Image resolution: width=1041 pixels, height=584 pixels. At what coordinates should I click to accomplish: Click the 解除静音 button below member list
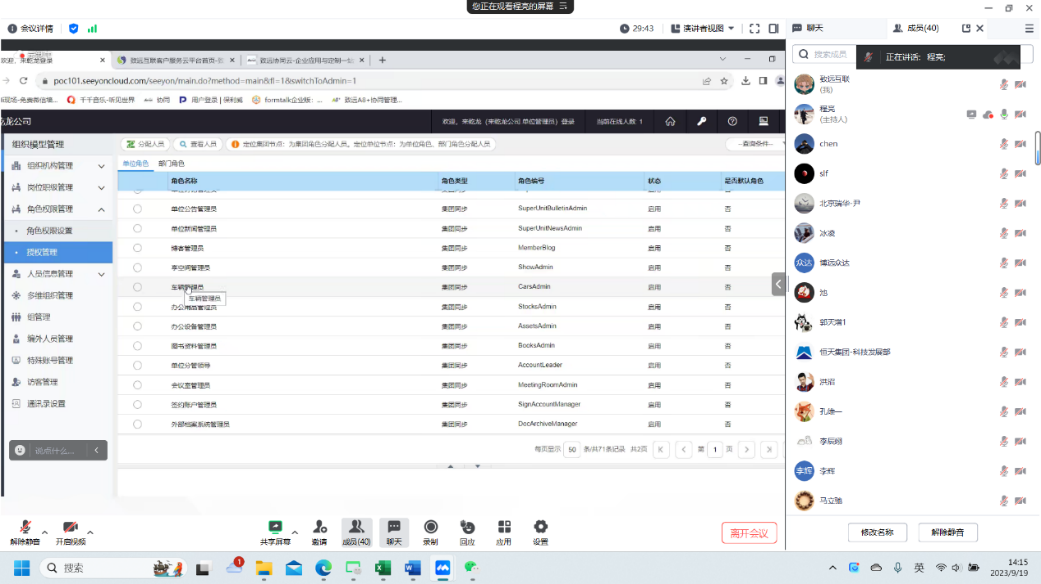click(947, 532)
